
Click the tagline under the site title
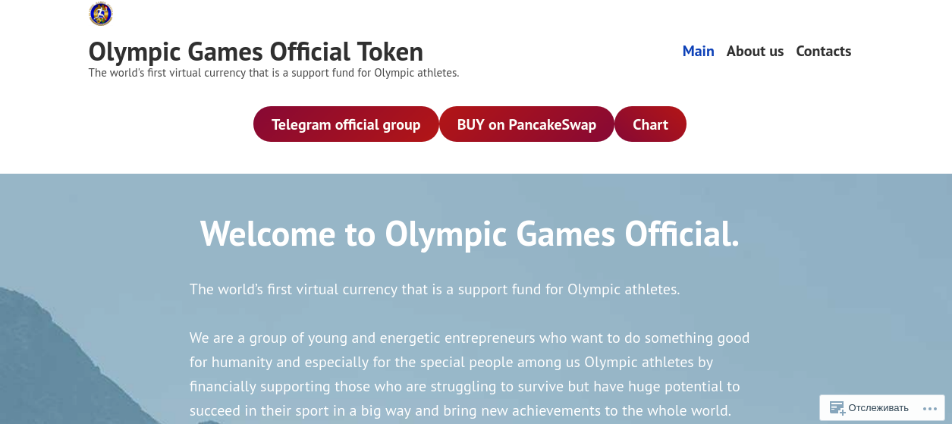pyautogui.click(x=273, y=73)
